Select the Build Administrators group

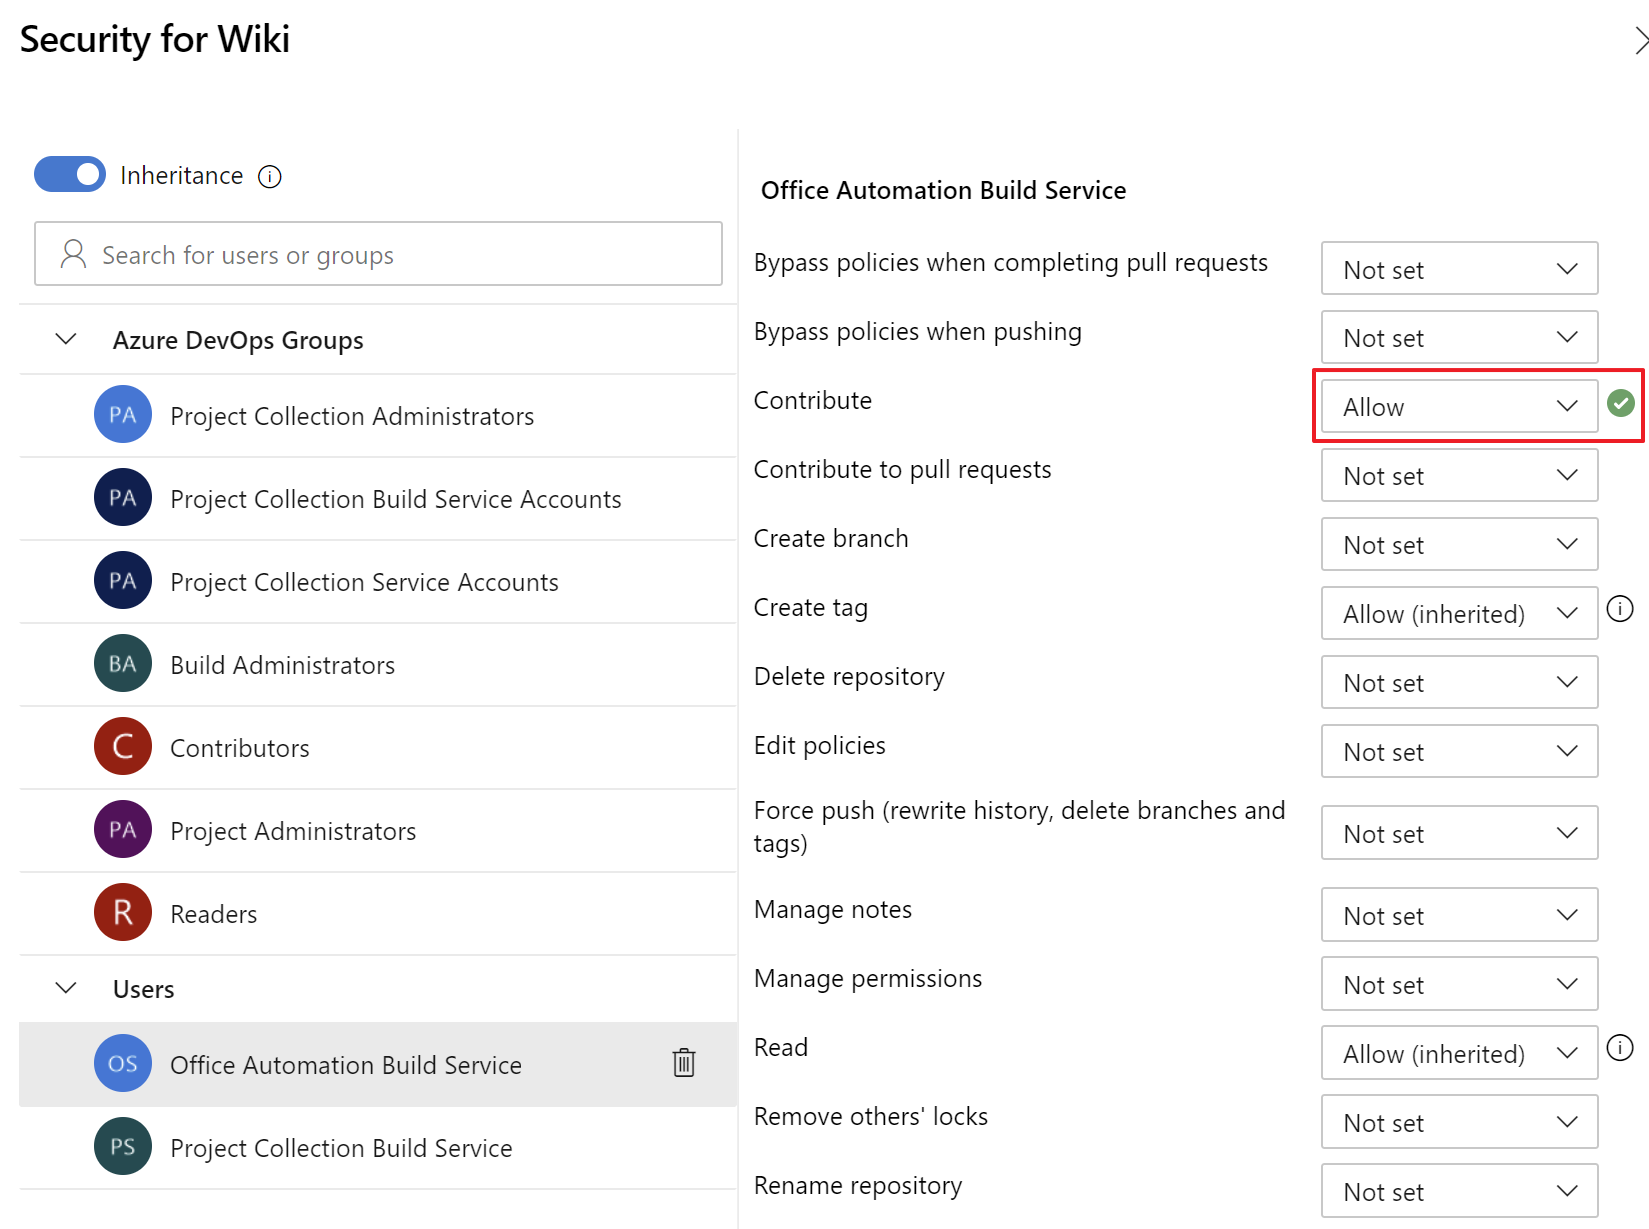tap(378, 664)
